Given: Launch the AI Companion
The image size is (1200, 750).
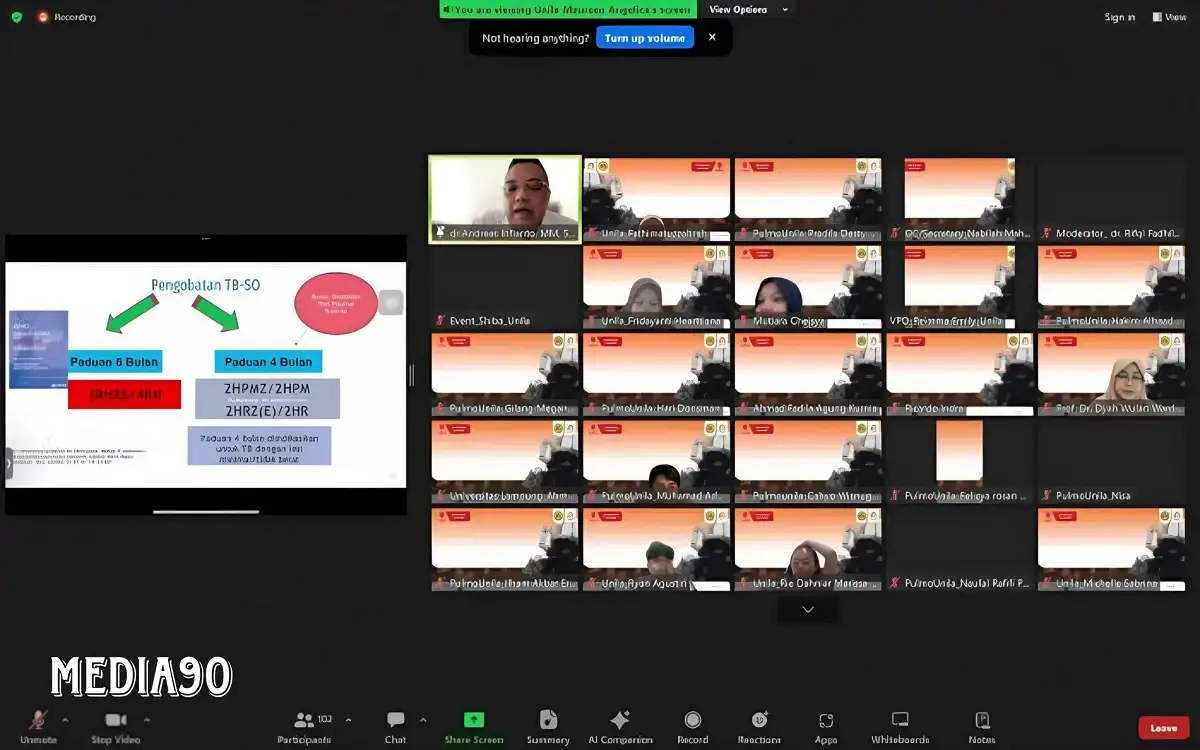Looking at the screenshot, I should point(619,721).
